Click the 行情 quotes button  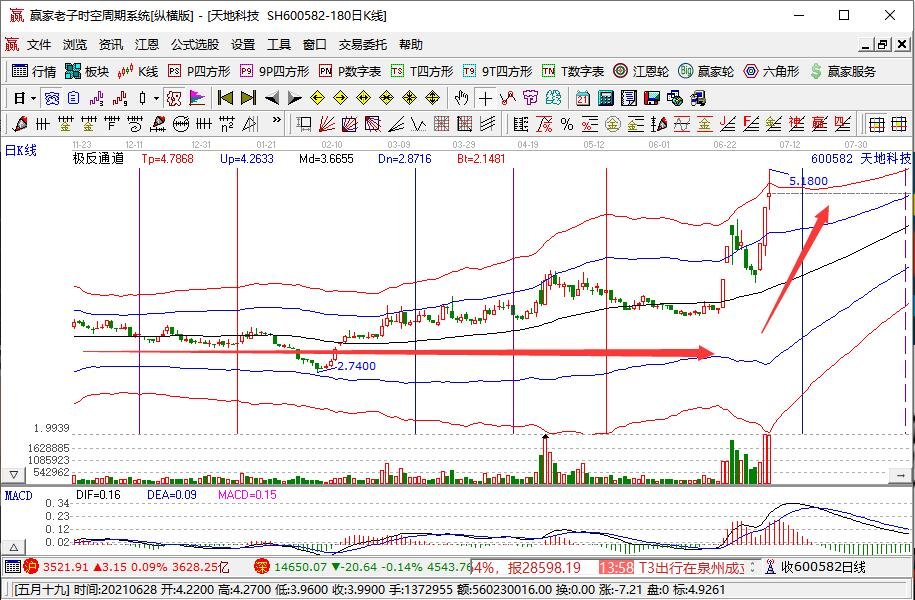[34, 71]
